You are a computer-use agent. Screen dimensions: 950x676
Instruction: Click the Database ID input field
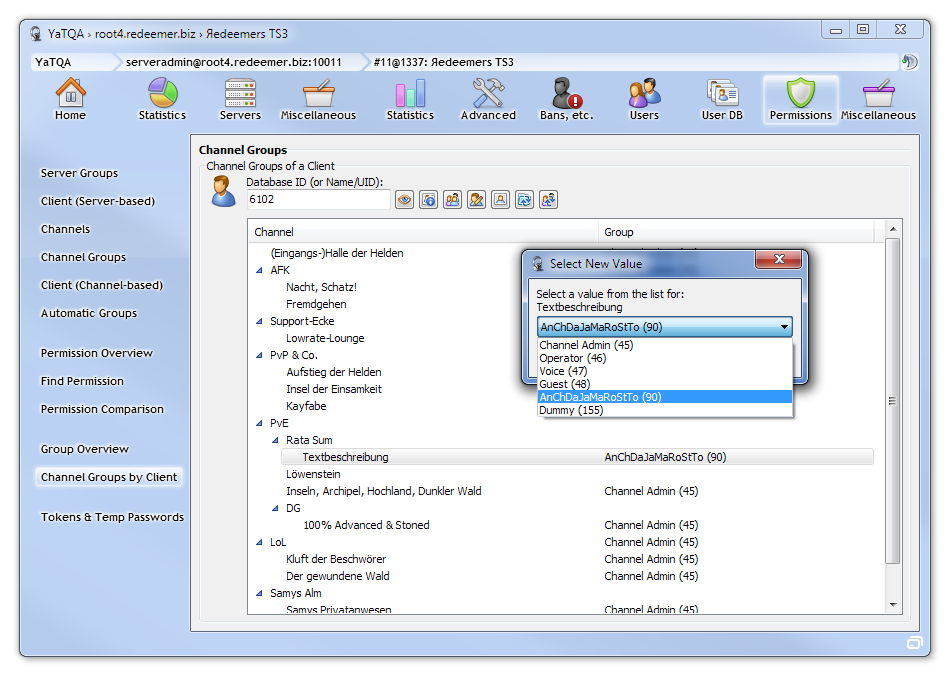coord(318,200)
